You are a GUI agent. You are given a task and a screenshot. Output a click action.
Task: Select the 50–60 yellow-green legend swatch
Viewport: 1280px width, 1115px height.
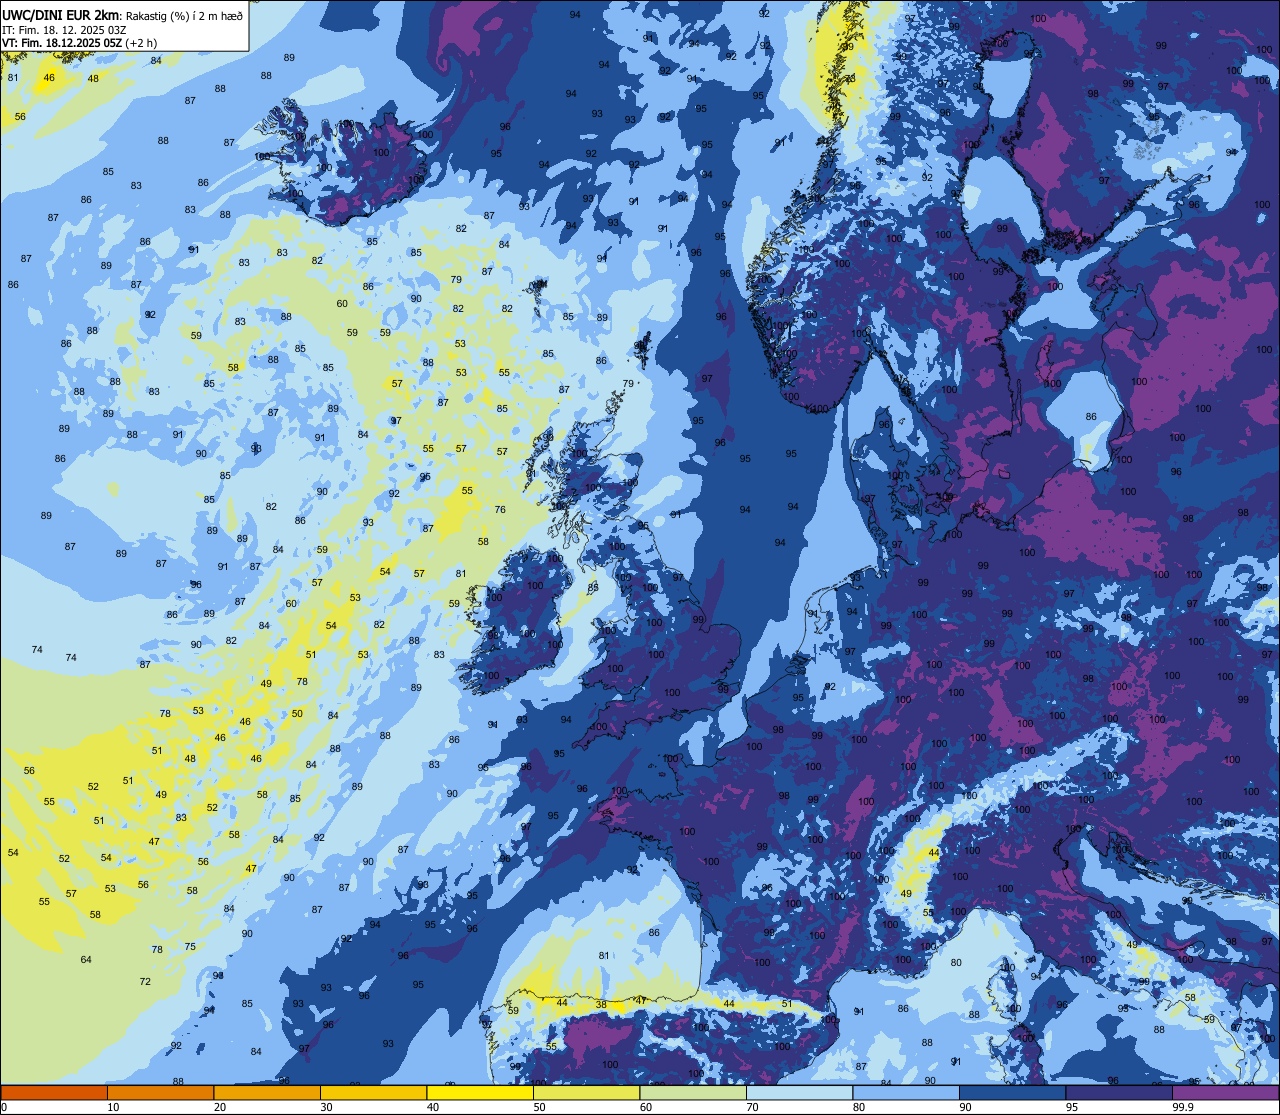(586, 1092)
